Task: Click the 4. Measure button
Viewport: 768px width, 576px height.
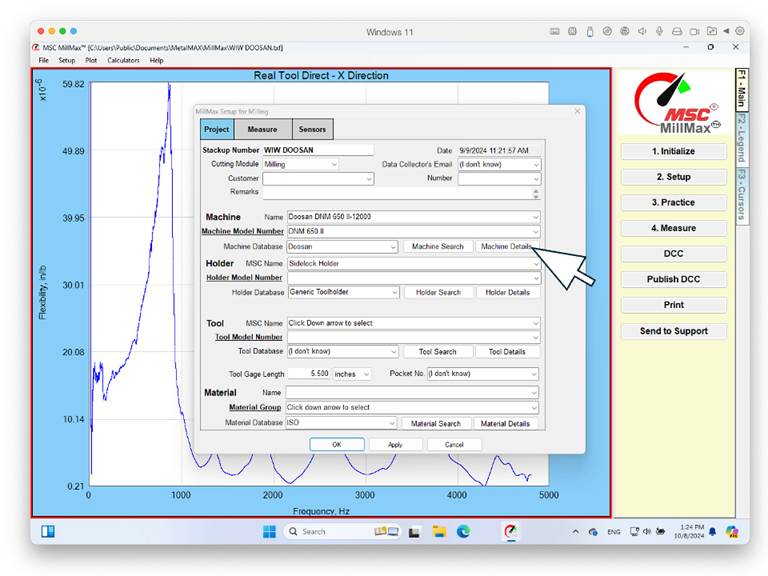Action: [673, 228]
